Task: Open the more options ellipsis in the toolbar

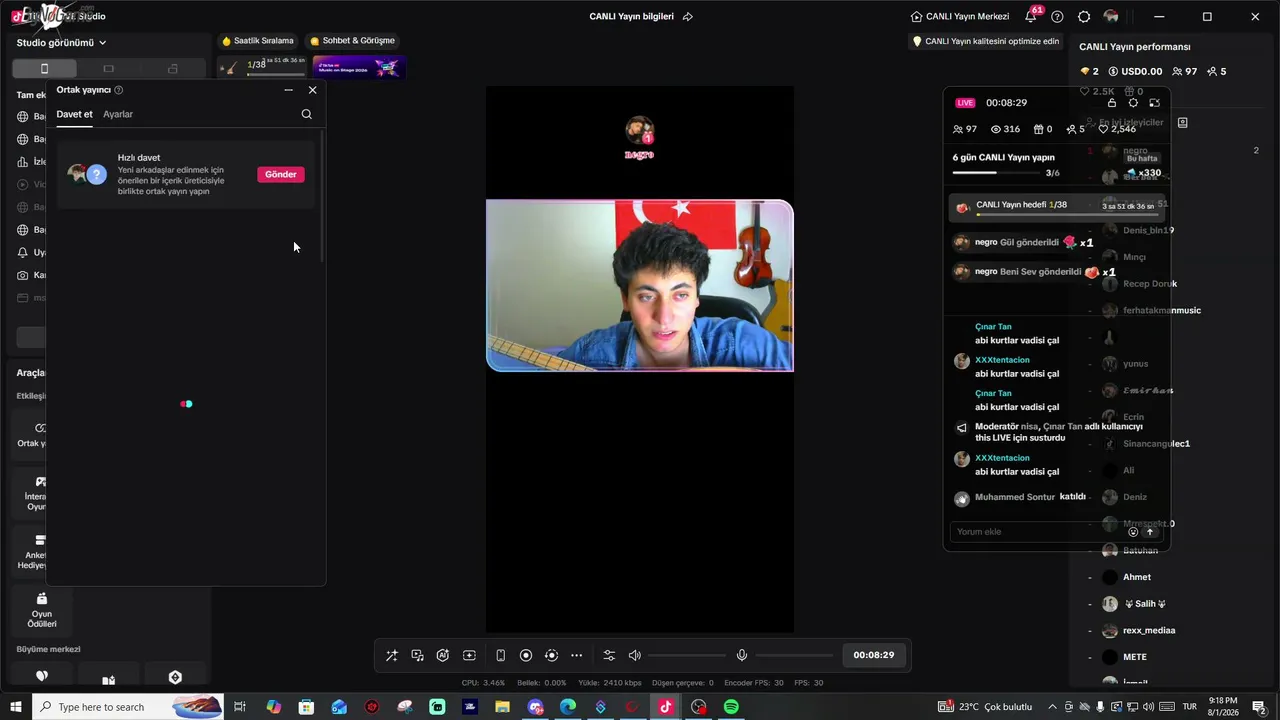Action: tap(576, 655)
